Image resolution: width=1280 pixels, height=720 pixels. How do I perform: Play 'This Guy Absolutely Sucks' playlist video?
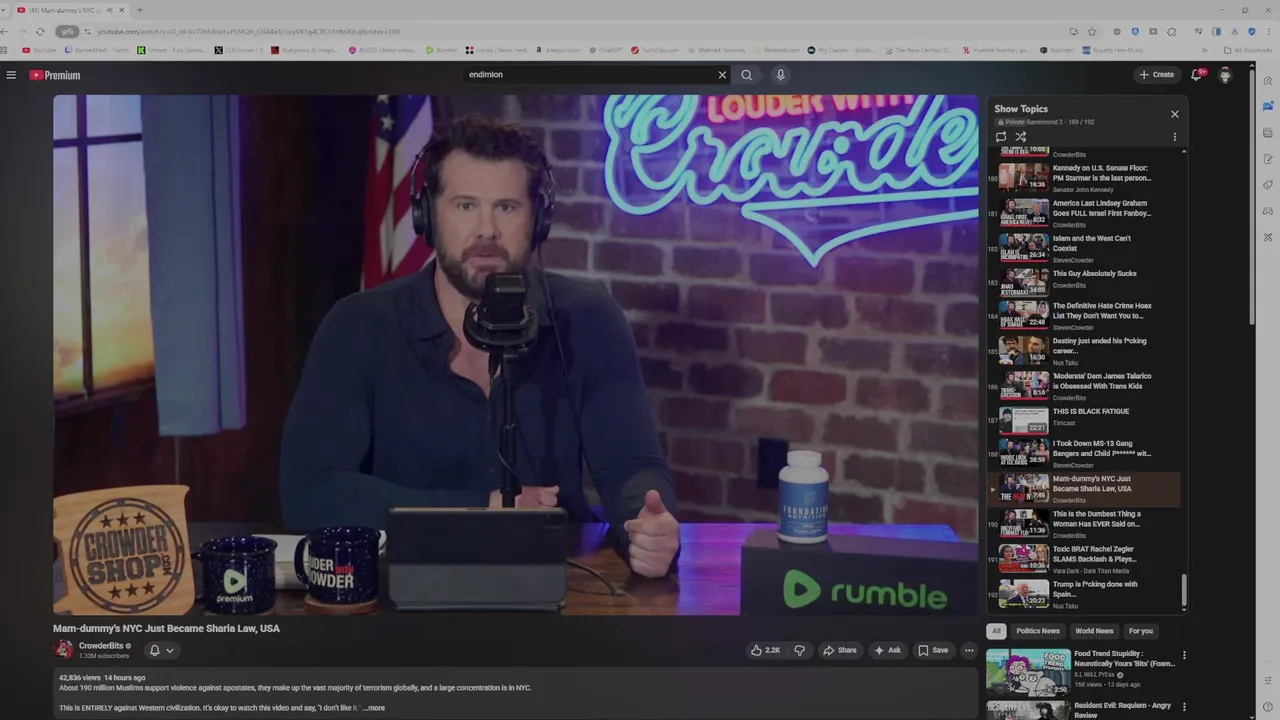1084,283
